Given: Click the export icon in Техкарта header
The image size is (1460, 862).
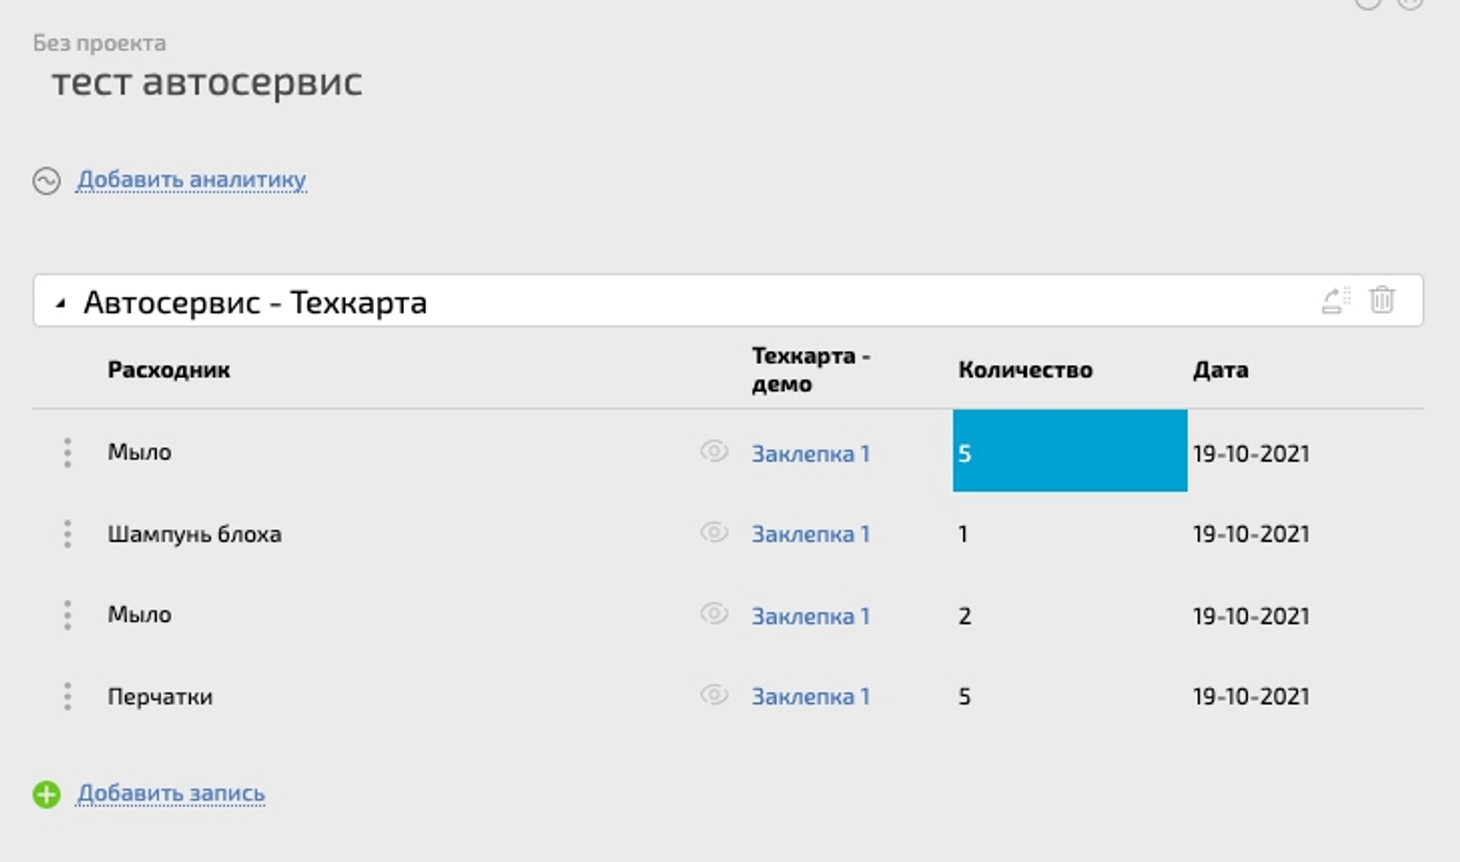Looking at the screenshot, I should (1335, 300).
